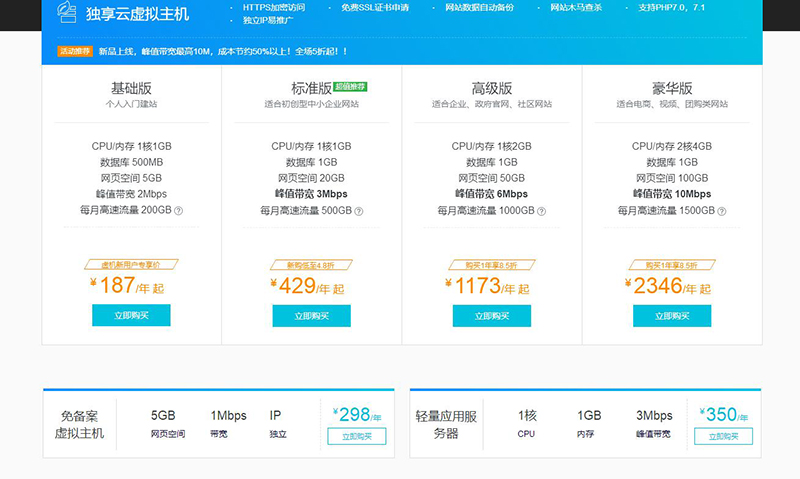This screenshot has width=800, height=479.
Task: Click 立即购买 for 轻量应用服务器
Action: (723, 436)
